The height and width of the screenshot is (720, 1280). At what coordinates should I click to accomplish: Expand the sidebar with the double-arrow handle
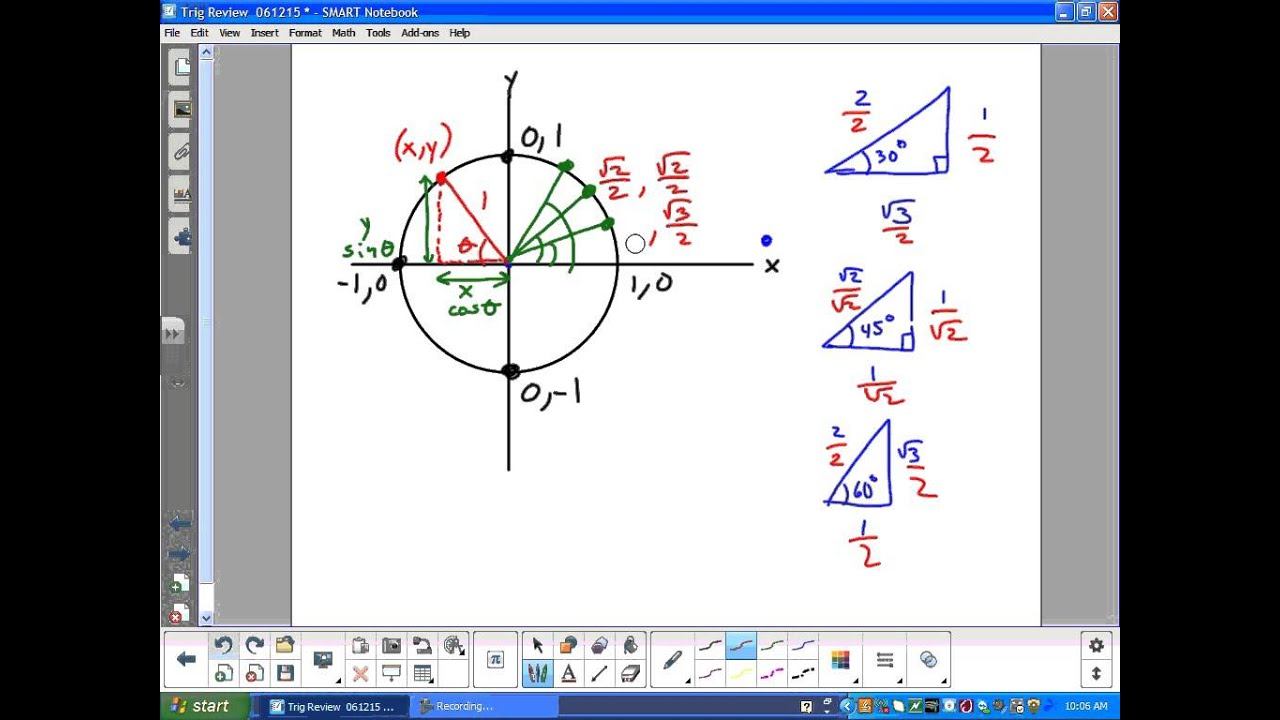[173, 333]
